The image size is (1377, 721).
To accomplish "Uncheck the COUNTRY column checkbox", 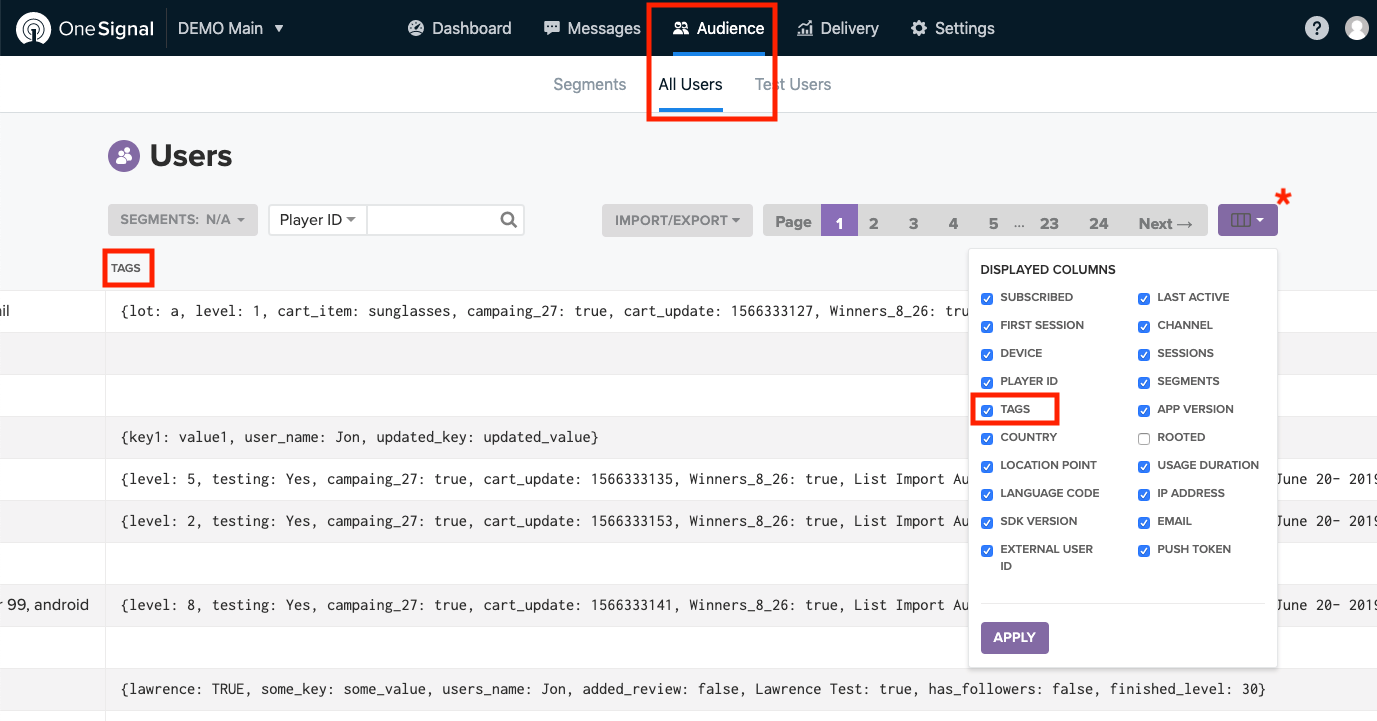I will point(987,438).
